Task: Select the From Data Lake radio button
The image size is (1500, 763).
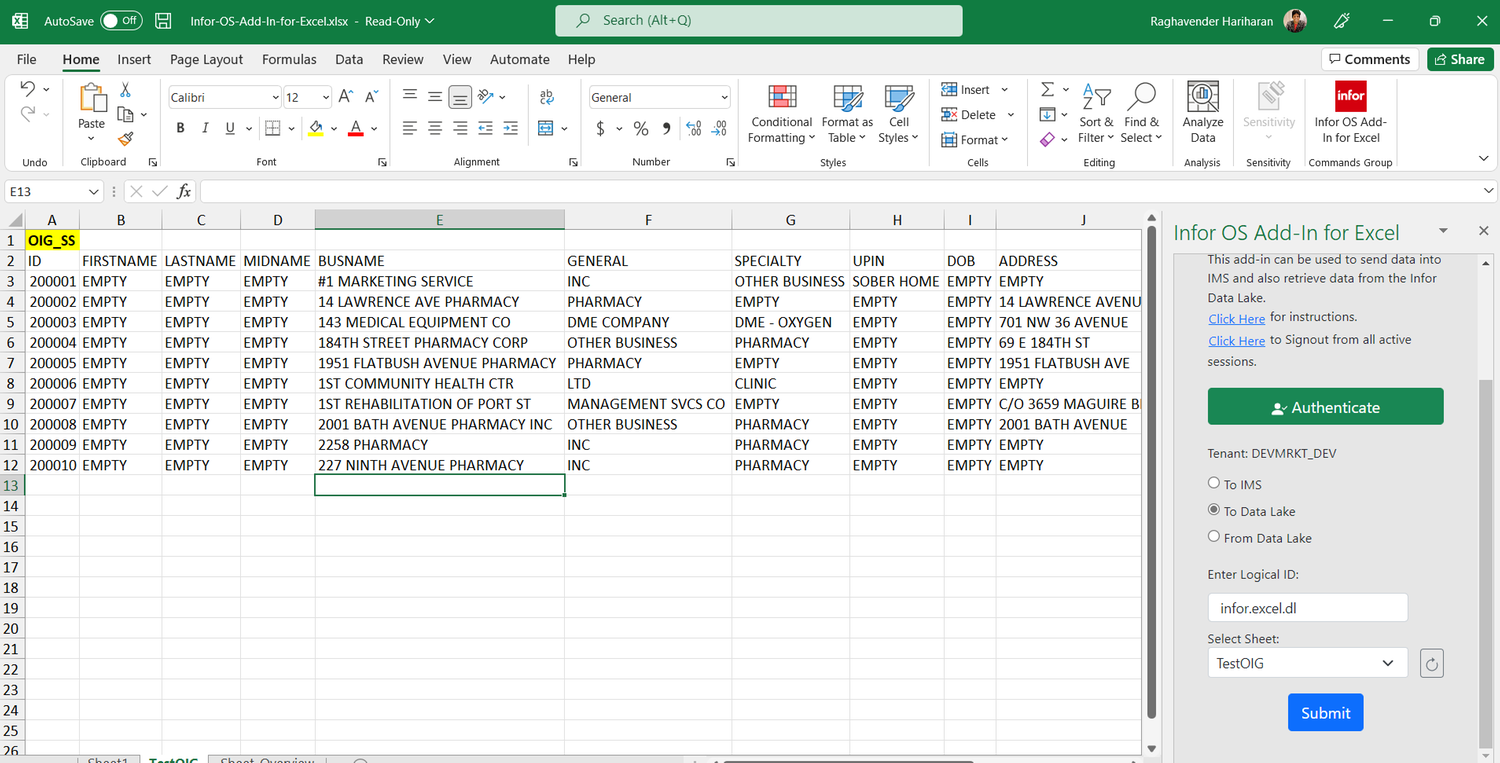Action: [1214, 537]
